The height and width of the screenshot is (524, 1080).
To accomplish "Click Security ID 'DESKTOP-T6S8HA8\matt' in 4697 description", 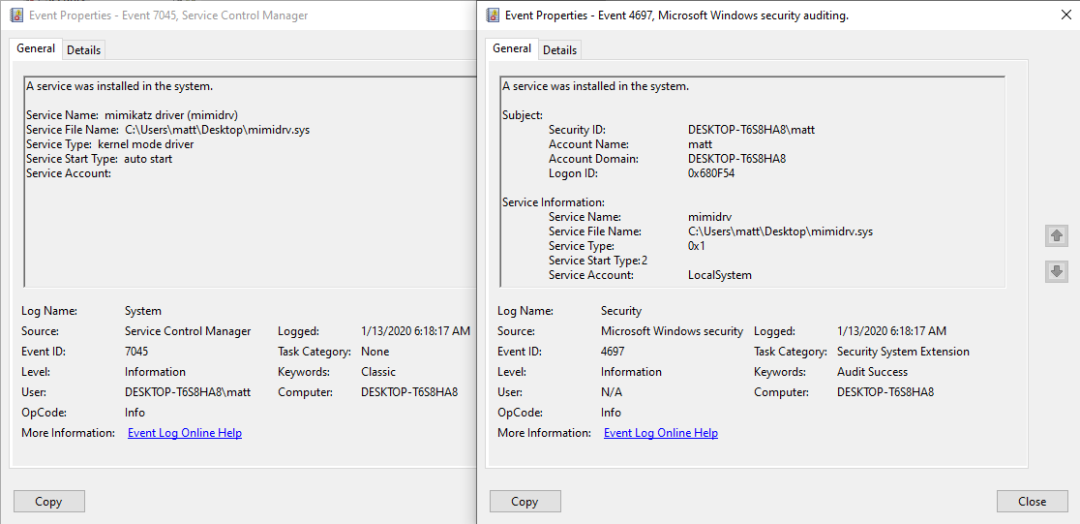I will (x=751, y=129).
